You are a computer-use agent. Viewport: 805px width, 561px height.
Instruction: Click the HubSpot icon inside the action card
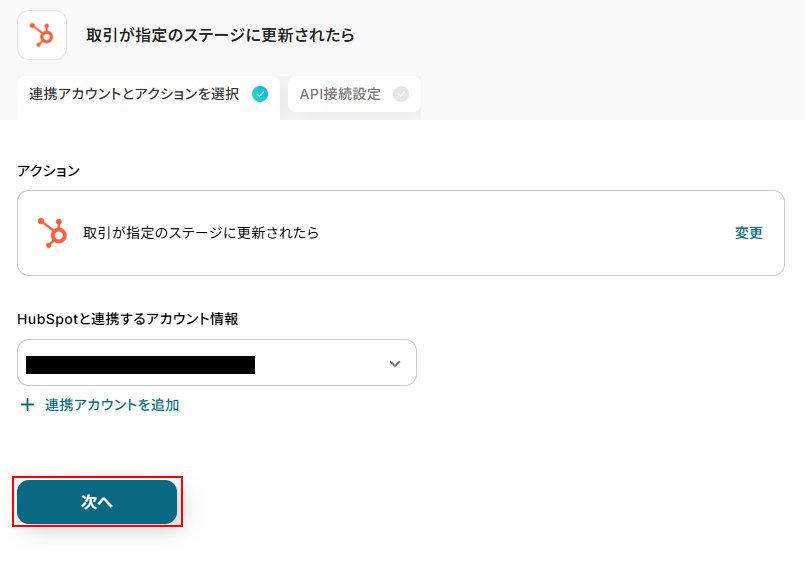(51, 233)
